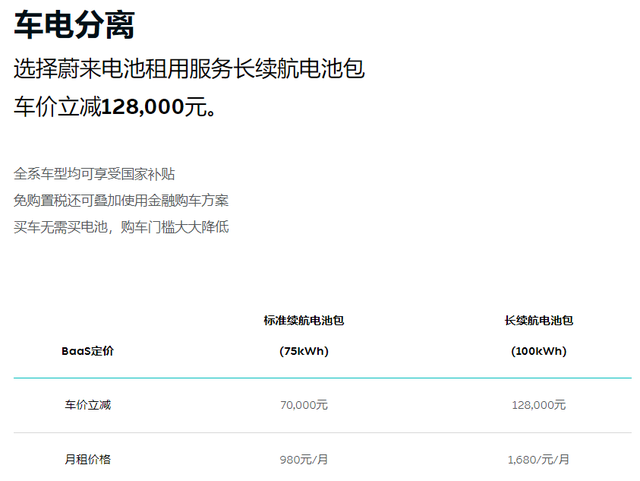640x481 pixels.
Task: Click the (75kWh) label
Action: [304, 351]
